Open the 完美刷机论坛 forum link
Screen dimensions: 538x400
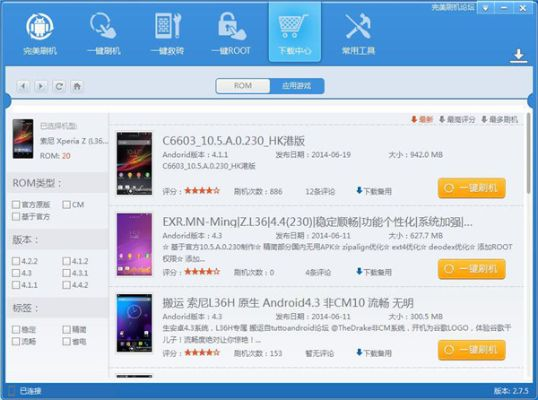click(x=453, y=7)
